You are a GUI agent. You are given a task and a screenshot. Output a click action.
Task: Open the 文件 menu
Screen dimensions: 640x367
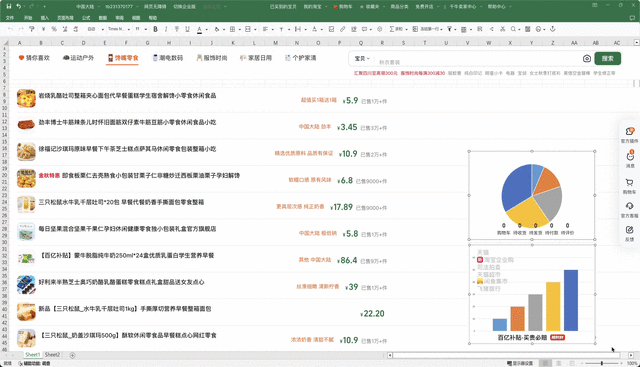[10, 18]
